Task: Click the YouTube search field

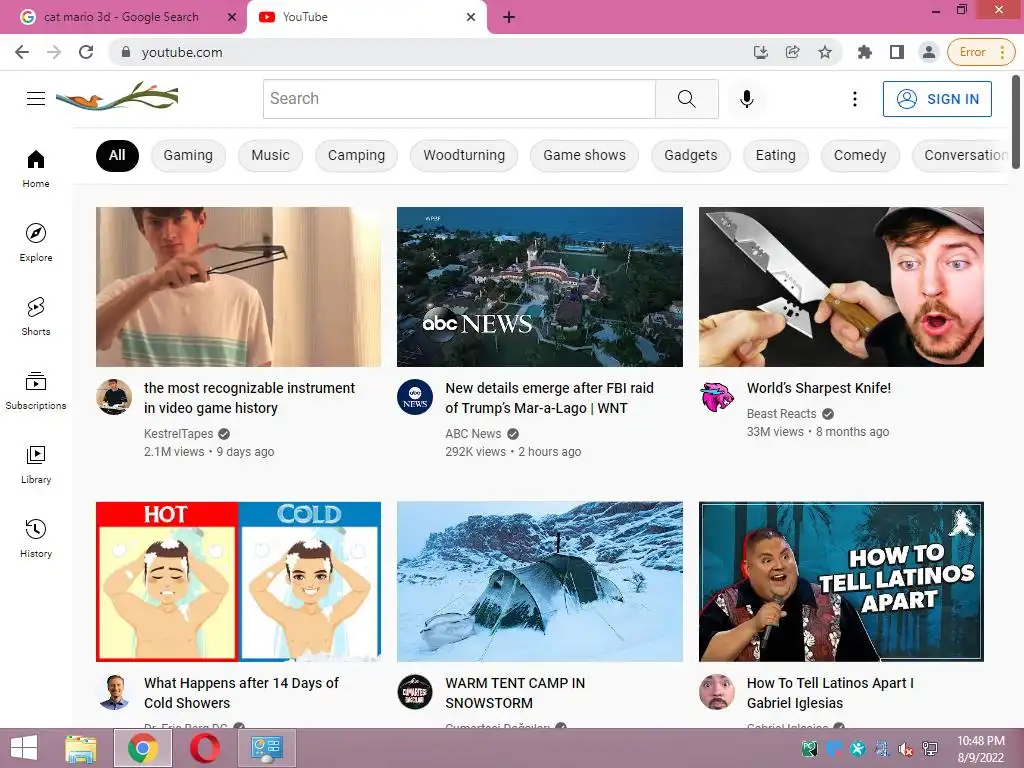Action: [459, 99]
